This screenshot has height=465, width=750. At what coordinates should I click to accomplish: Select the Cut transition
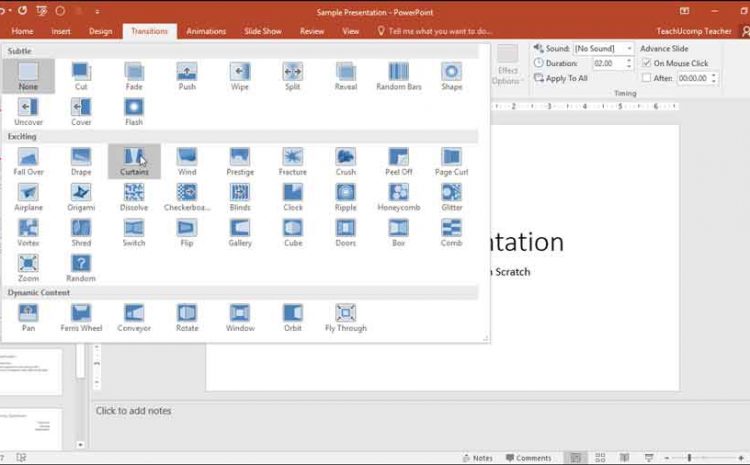coord(81,76)
